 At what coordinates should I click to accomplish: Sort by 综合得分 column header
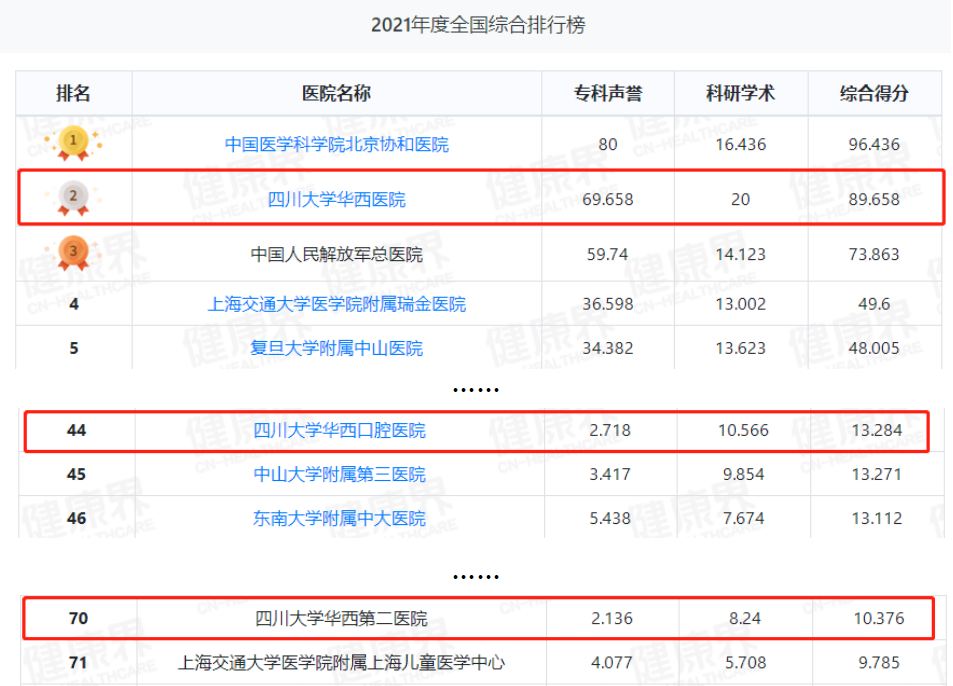coord(874,94)
